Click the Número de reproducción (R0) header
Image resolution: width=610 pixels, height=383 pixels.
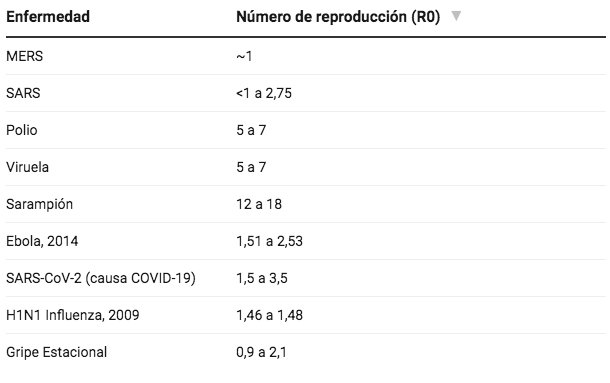click(338, 17)
